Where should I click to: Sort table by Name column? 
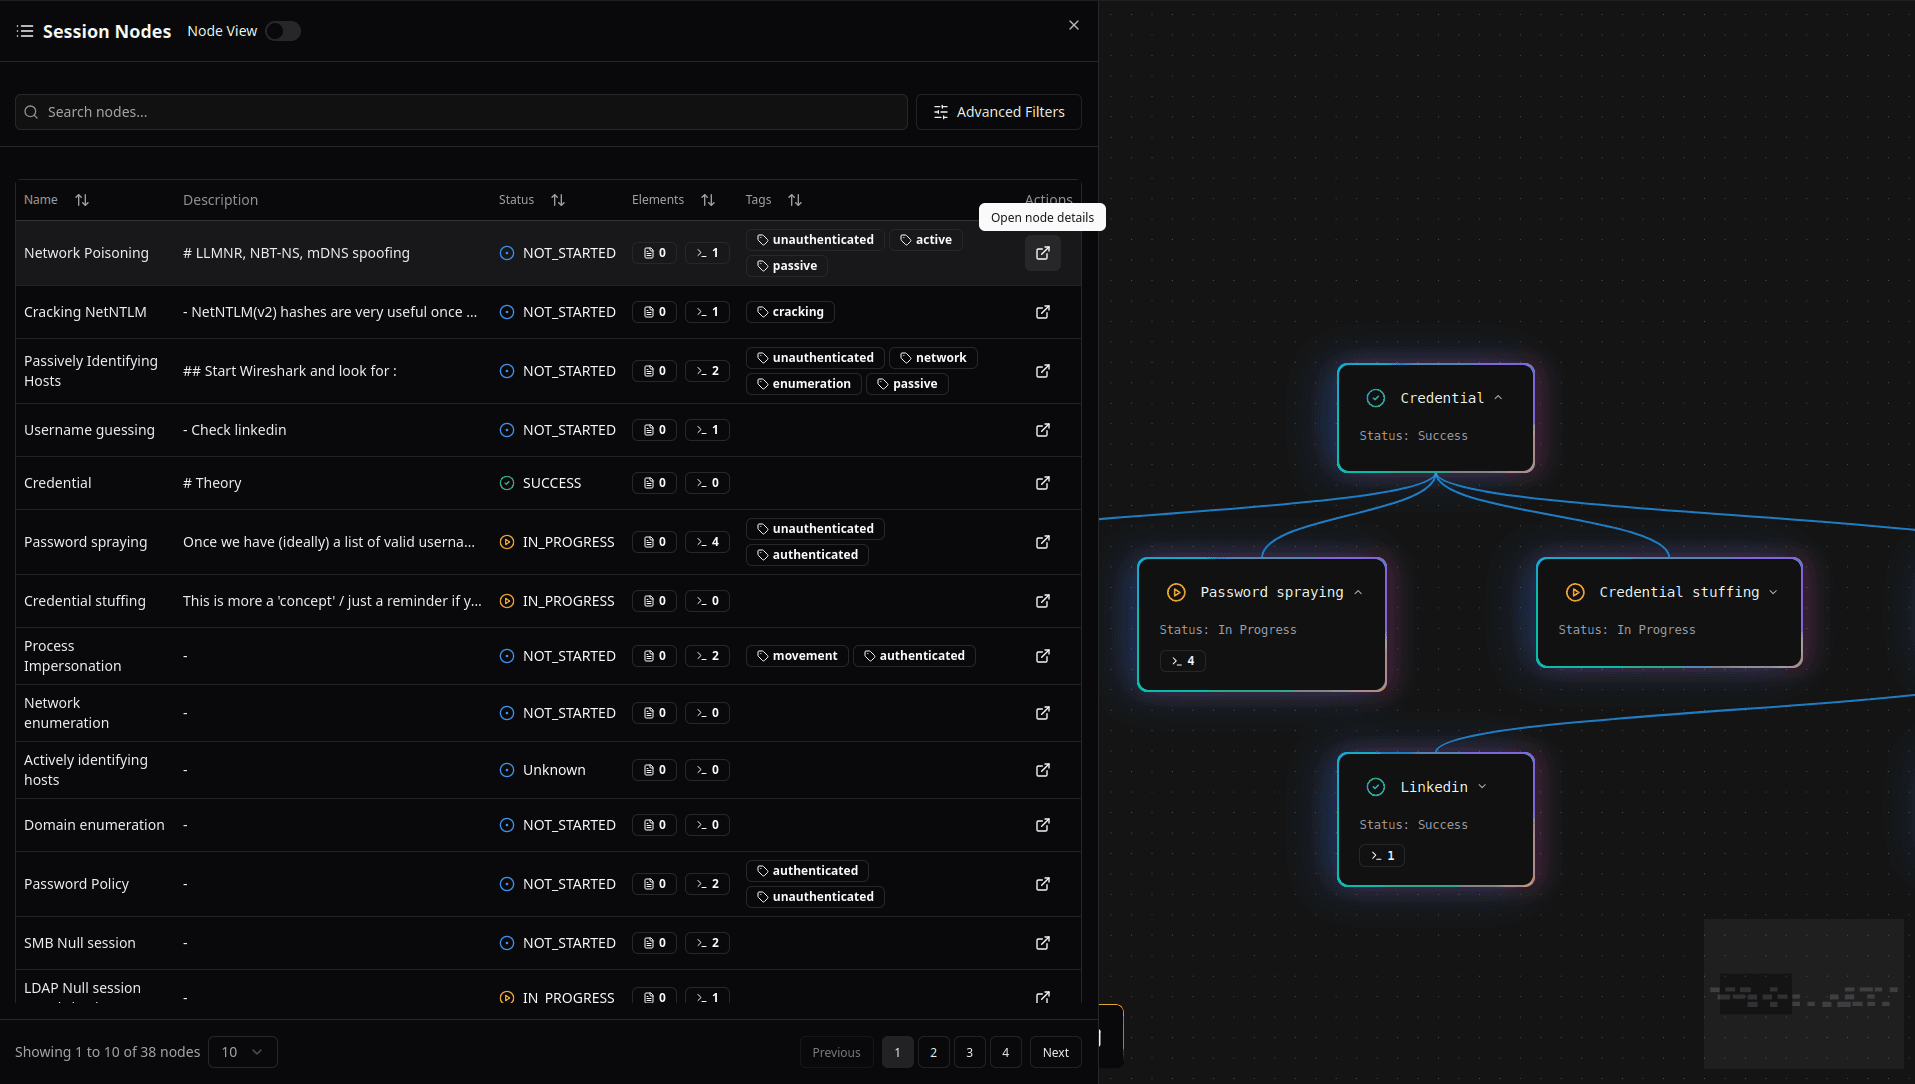click(82, 200)
